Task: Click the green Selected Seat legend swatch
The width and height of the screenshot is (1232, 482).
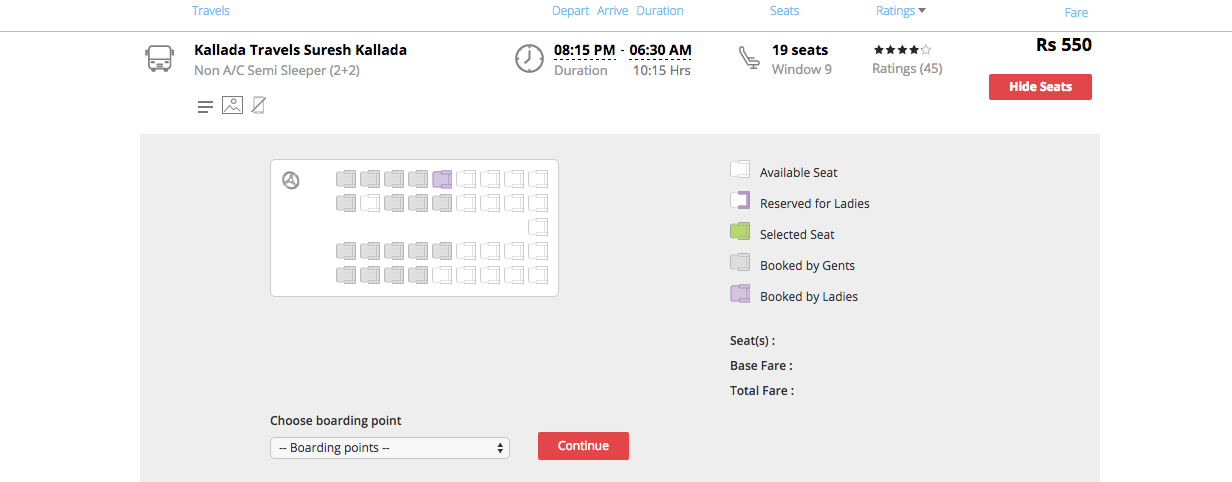Action: tap(740, 232)
